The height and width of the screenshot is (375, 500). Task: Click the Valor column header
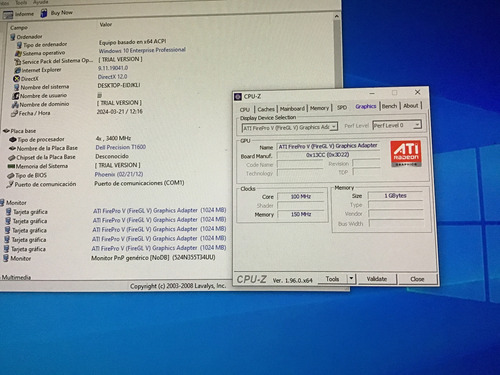point(106,25)
